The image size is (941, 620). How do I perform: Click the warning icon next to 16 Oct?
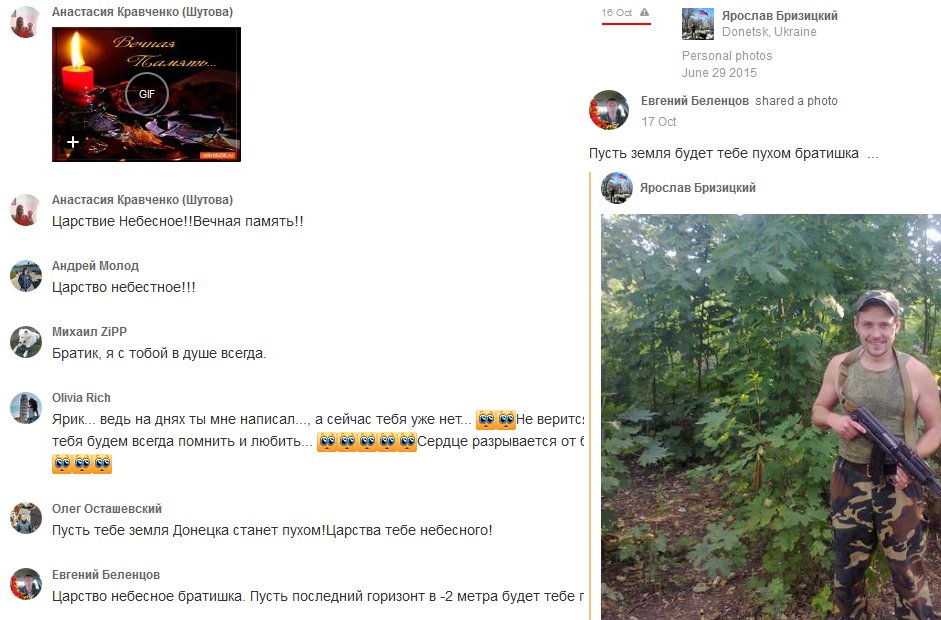[645, 13]
